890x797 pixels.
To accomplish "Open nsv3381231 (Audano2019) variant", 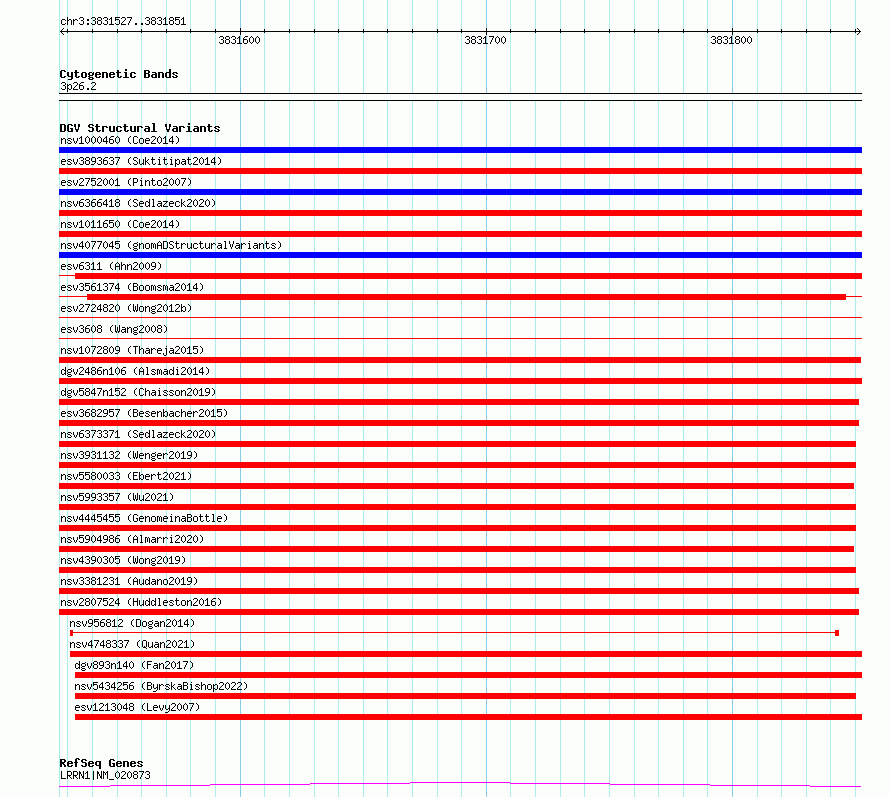I will [x=129, y=581].
